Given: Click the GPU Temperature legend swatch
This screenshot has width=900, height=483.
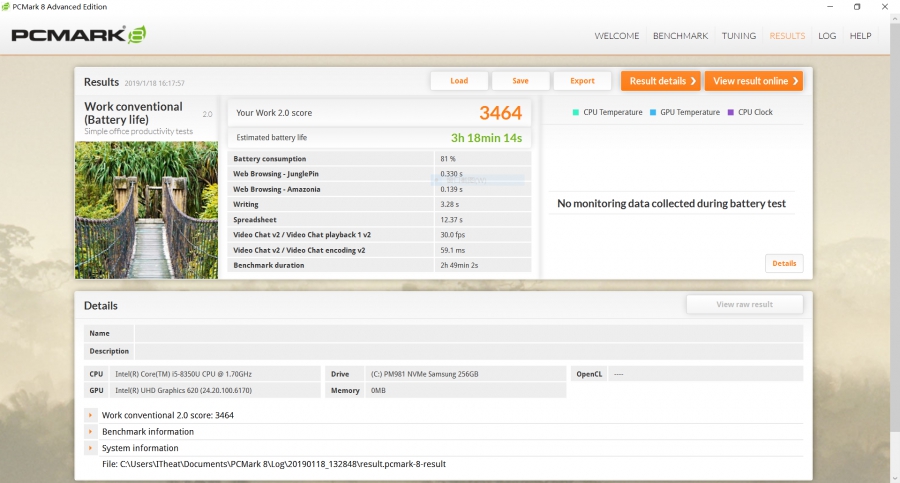Looking at the screenshot, I should (x=653, y=113).
